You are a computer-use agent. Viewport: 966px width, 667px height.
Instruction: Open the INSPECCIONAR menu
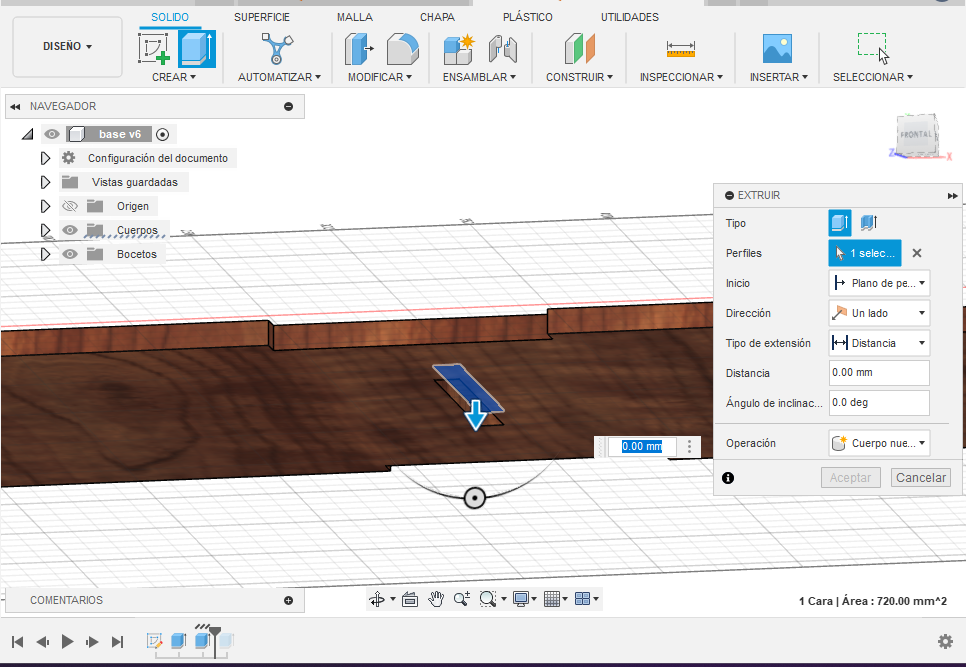tap(681, 77)
